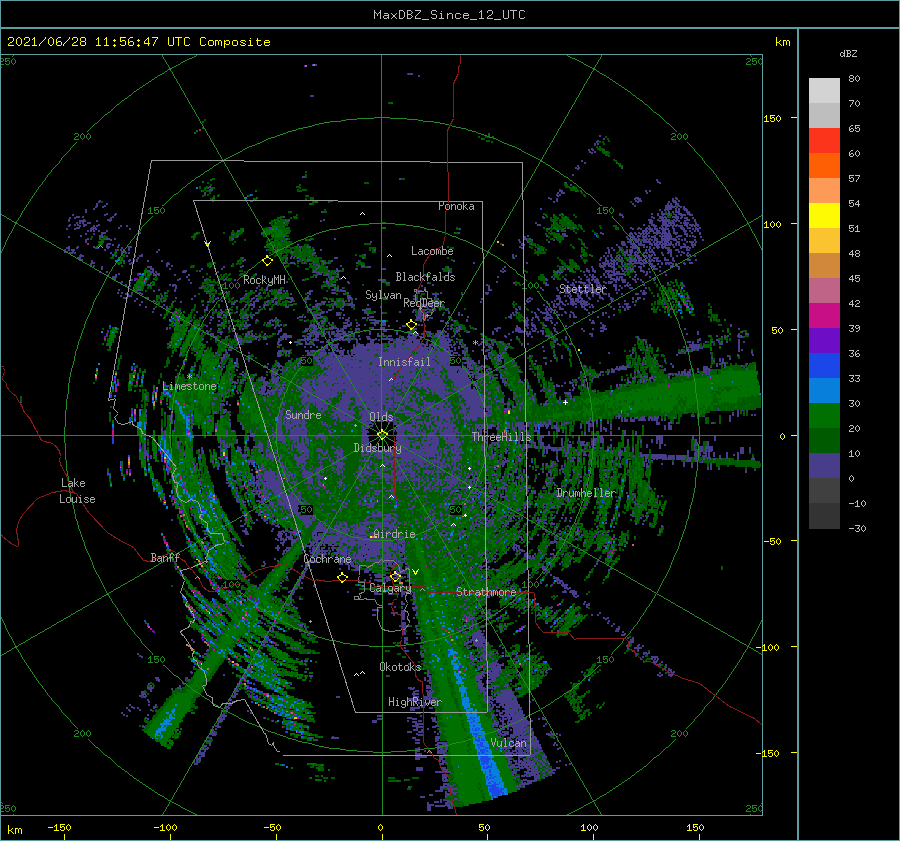The width and height of the screenshot is (900, 841).
Task: Click the yellow V marker northeast of Calgary
Action: [x=416, y=572]
